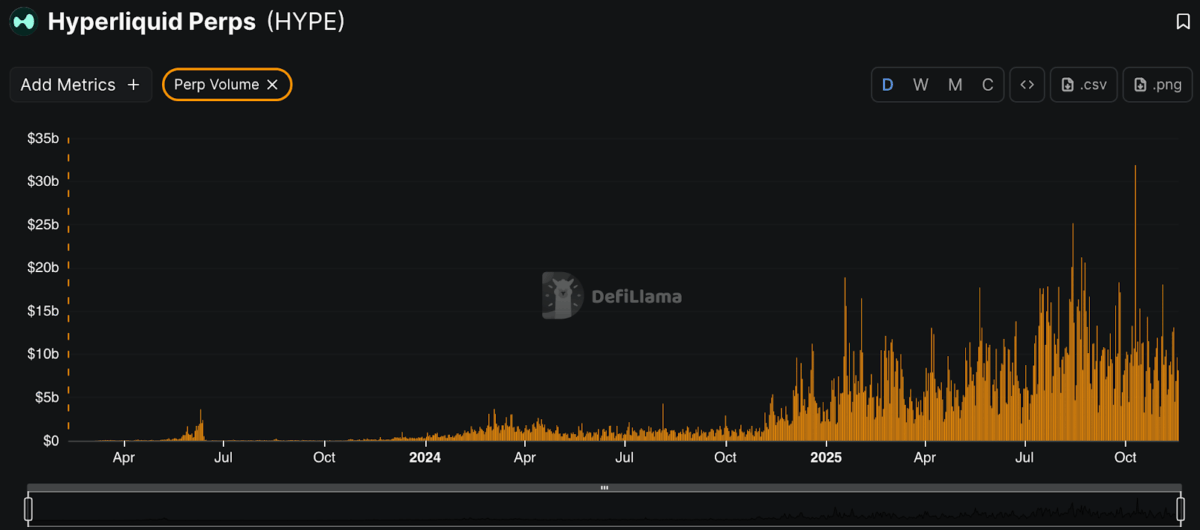Viewport: 1200px width, 530px height.
Task: Click the right handle of range slider
Action: (x=1180, y=509)
